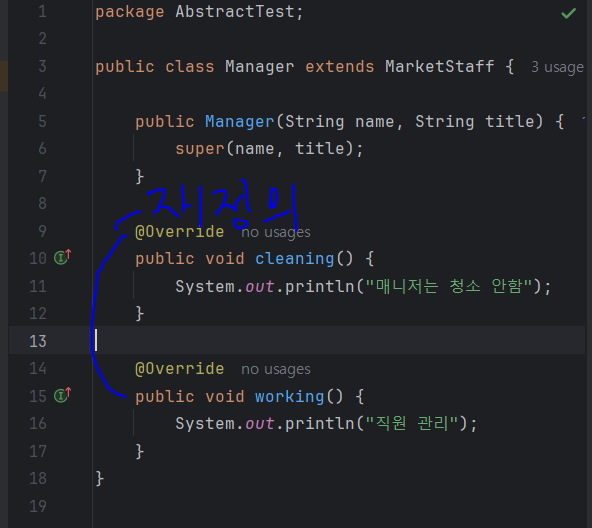Place caret on MarketStaff class name

[439, 66]
